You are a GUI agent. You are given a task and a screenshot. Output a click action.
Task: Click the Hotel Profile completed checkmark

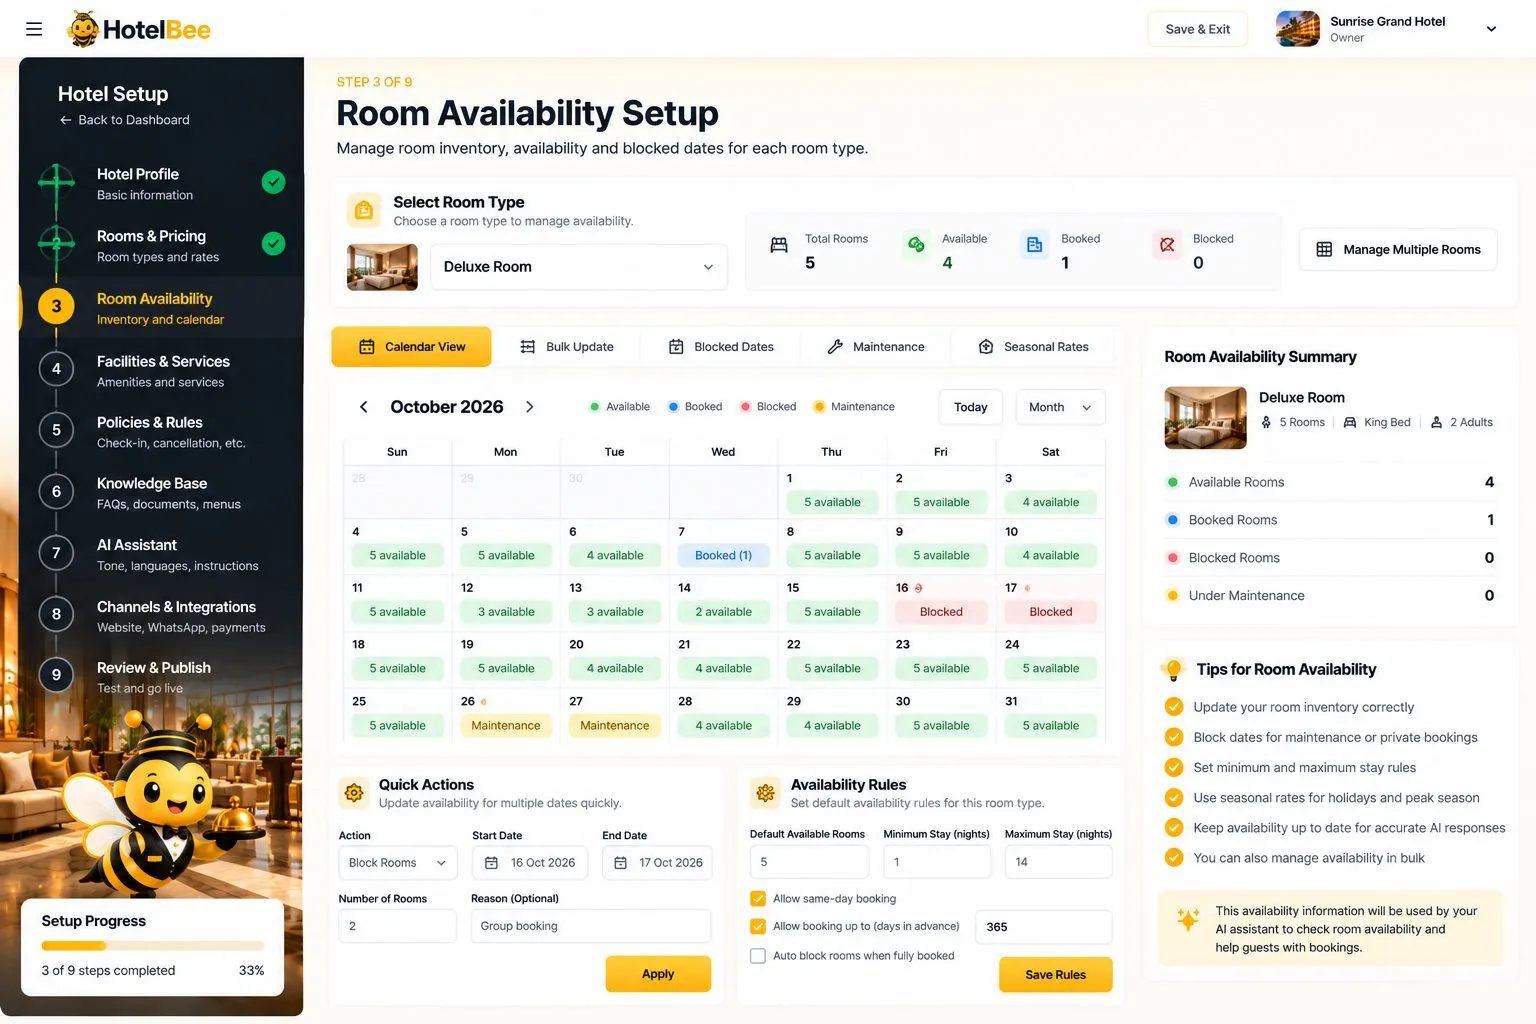point(273,182)
